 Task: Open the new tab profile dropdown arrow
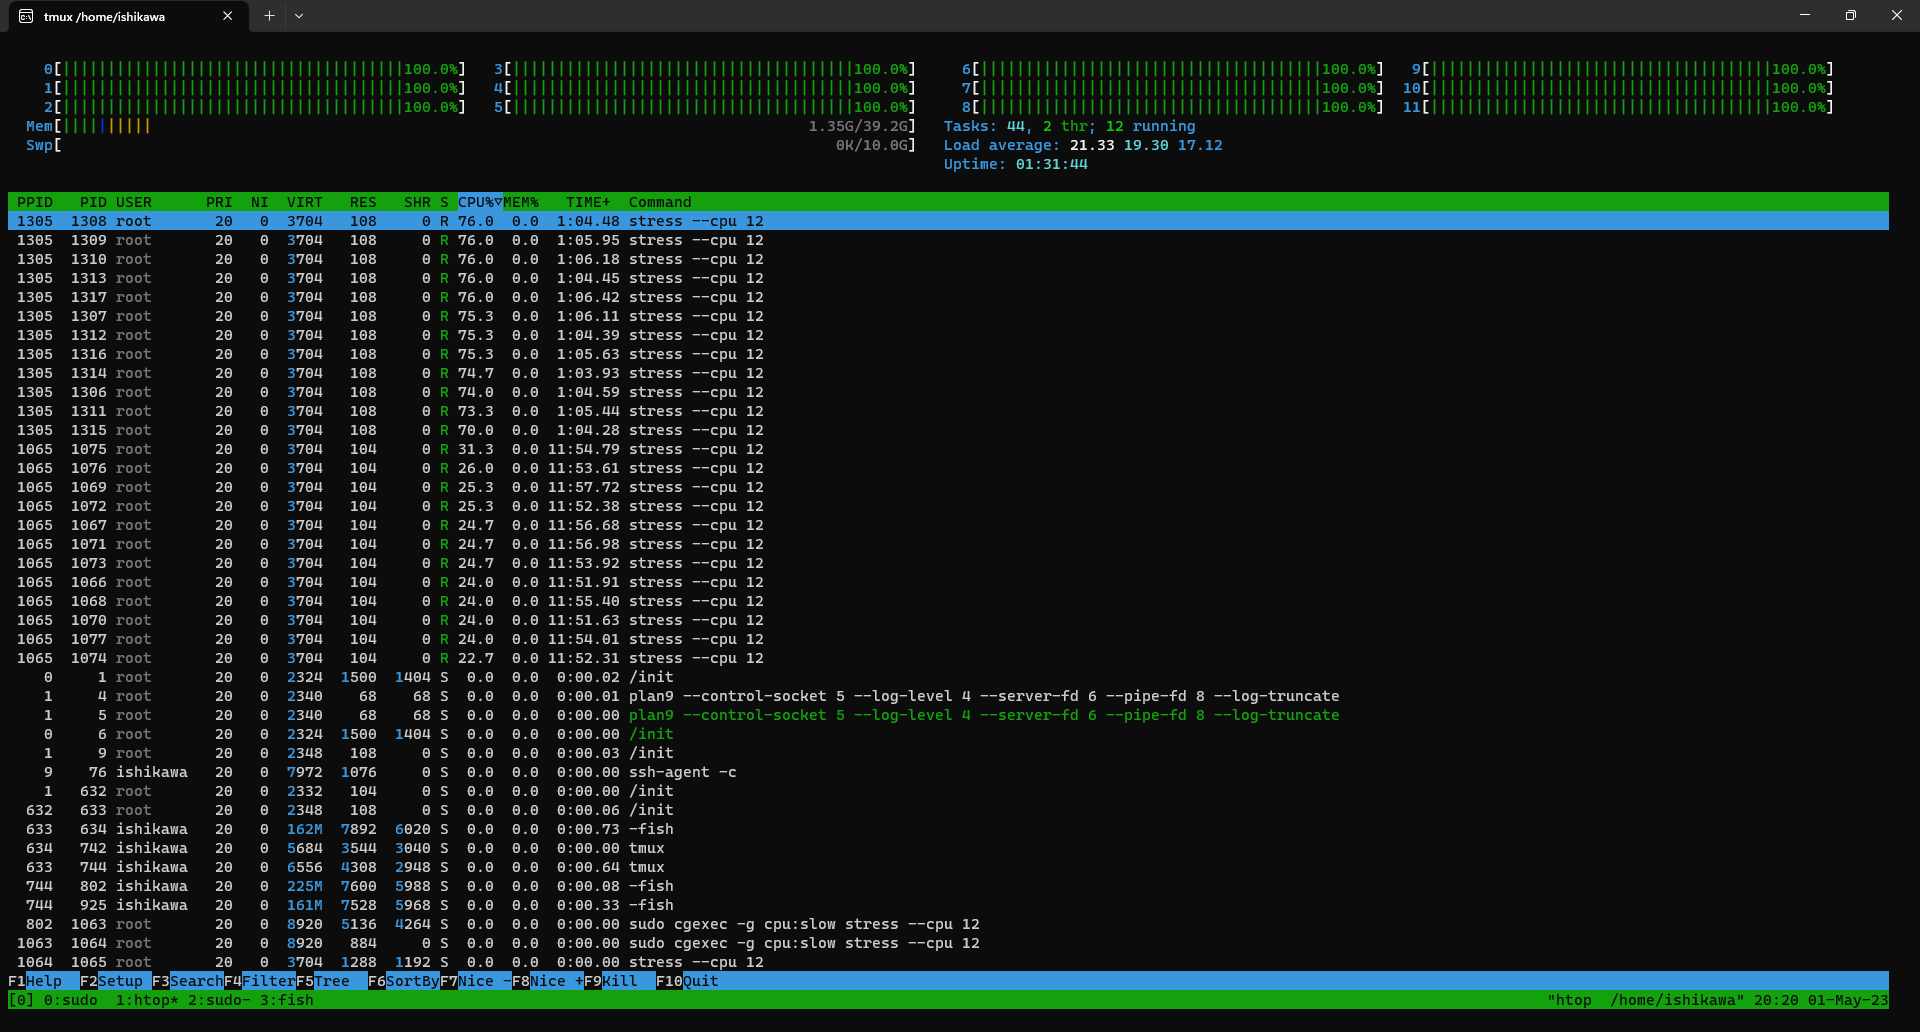pos(299,16)
